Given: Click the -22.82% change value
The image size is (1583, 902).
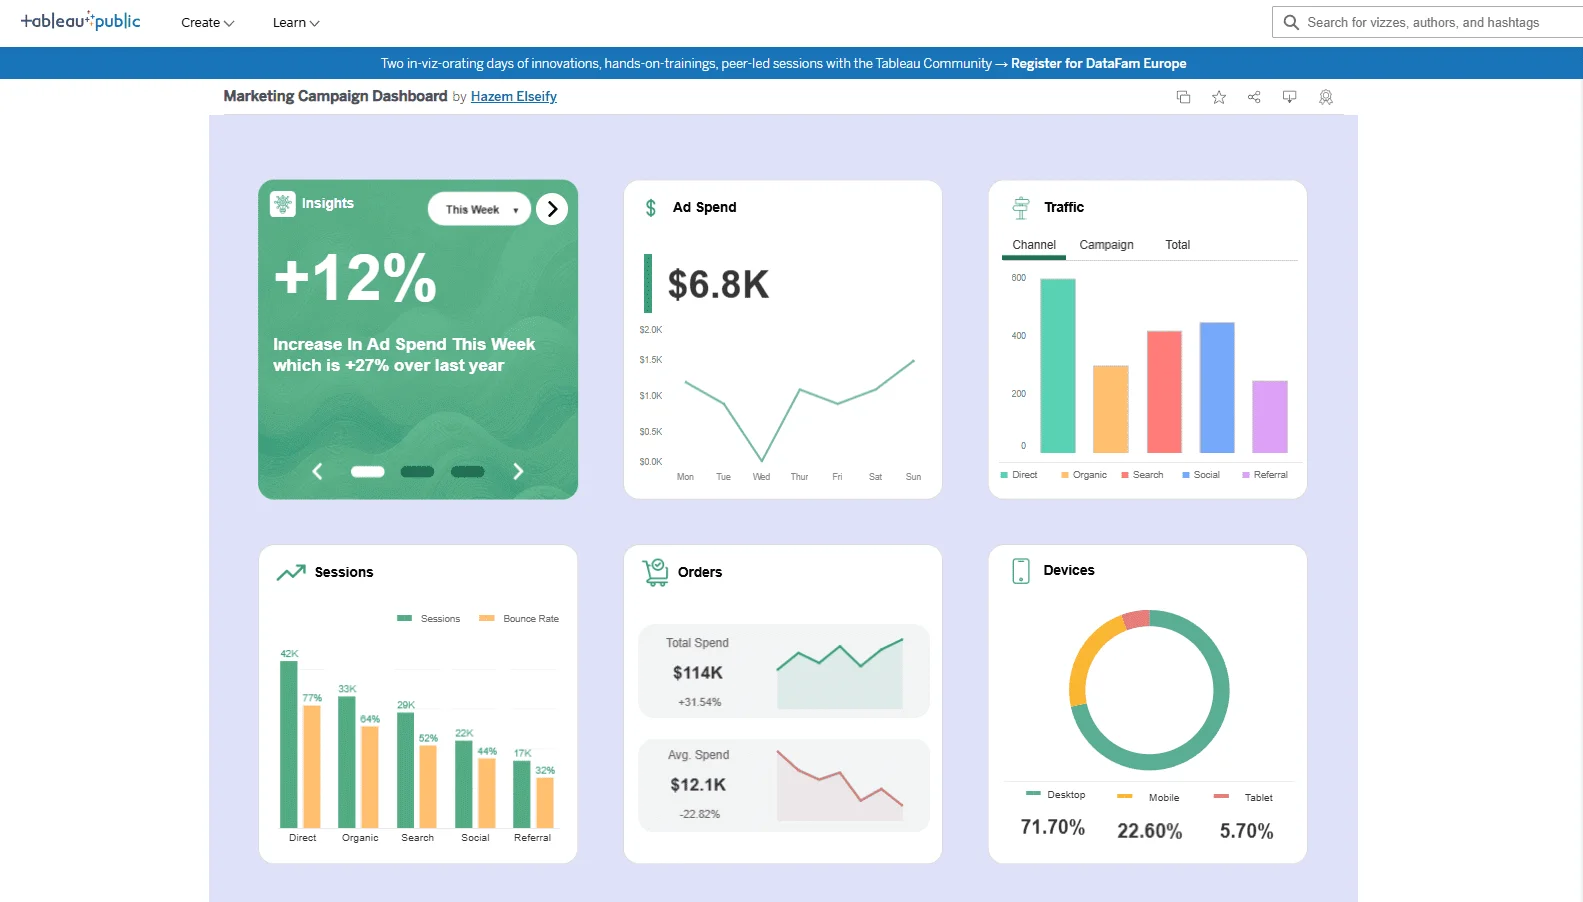Looking at the screenshot, I should (699, 815).
